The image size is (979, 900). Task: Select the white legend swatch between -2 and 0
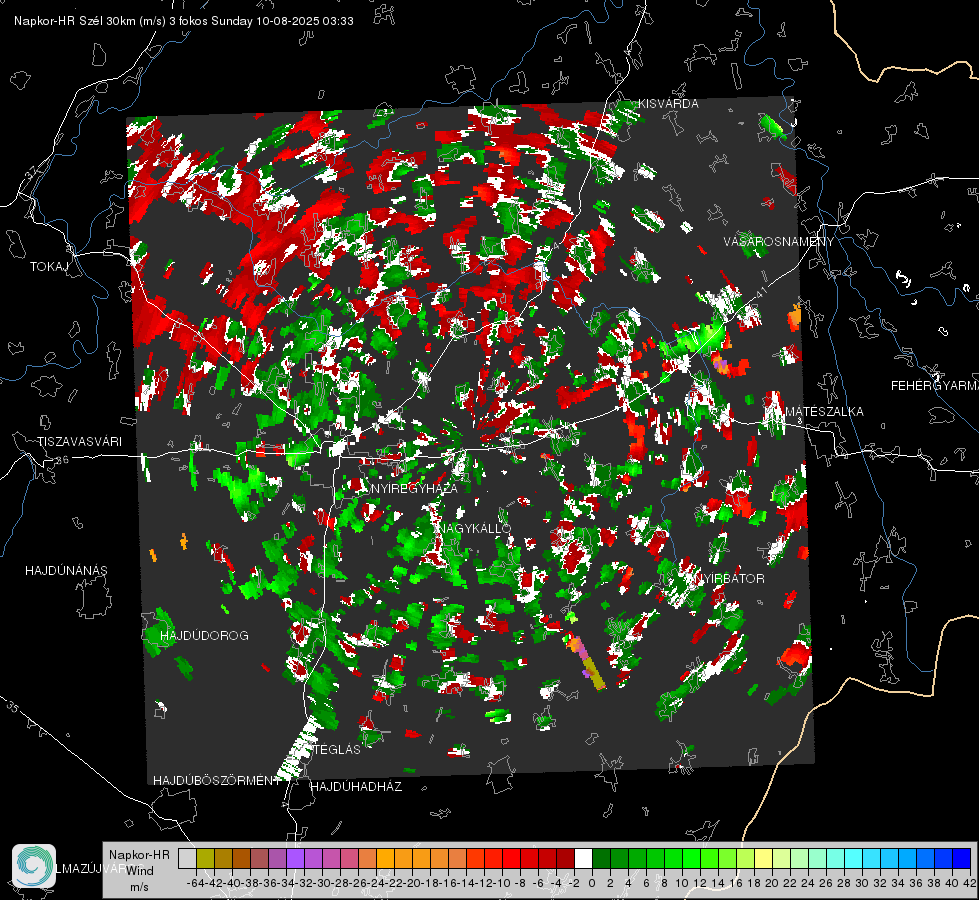coord(583,859)
